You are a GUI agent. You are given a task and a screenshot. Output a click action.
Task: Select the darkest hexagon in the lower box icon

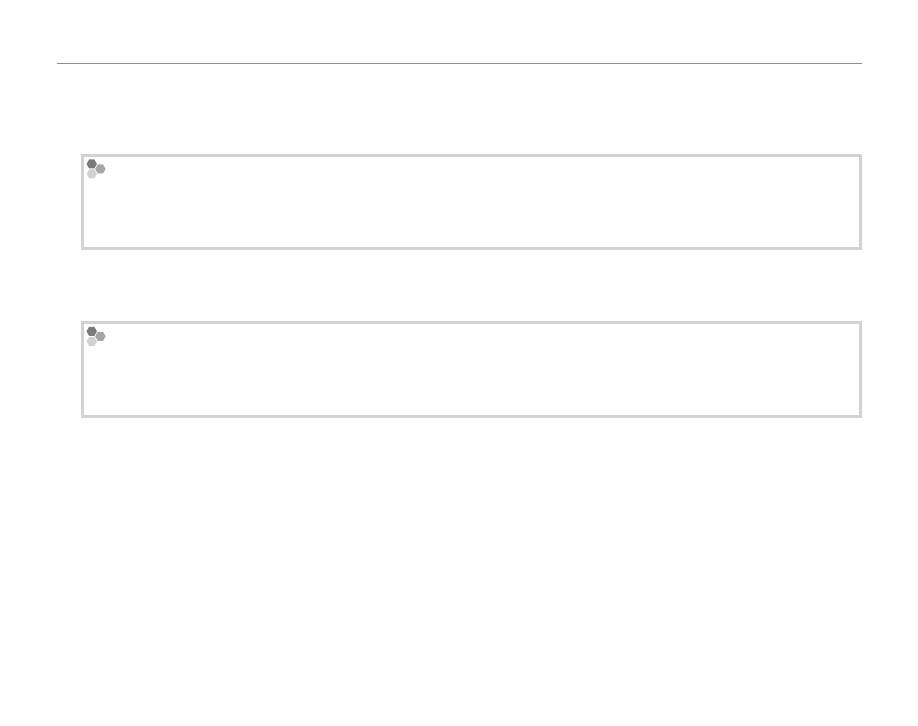pos(91,331)
